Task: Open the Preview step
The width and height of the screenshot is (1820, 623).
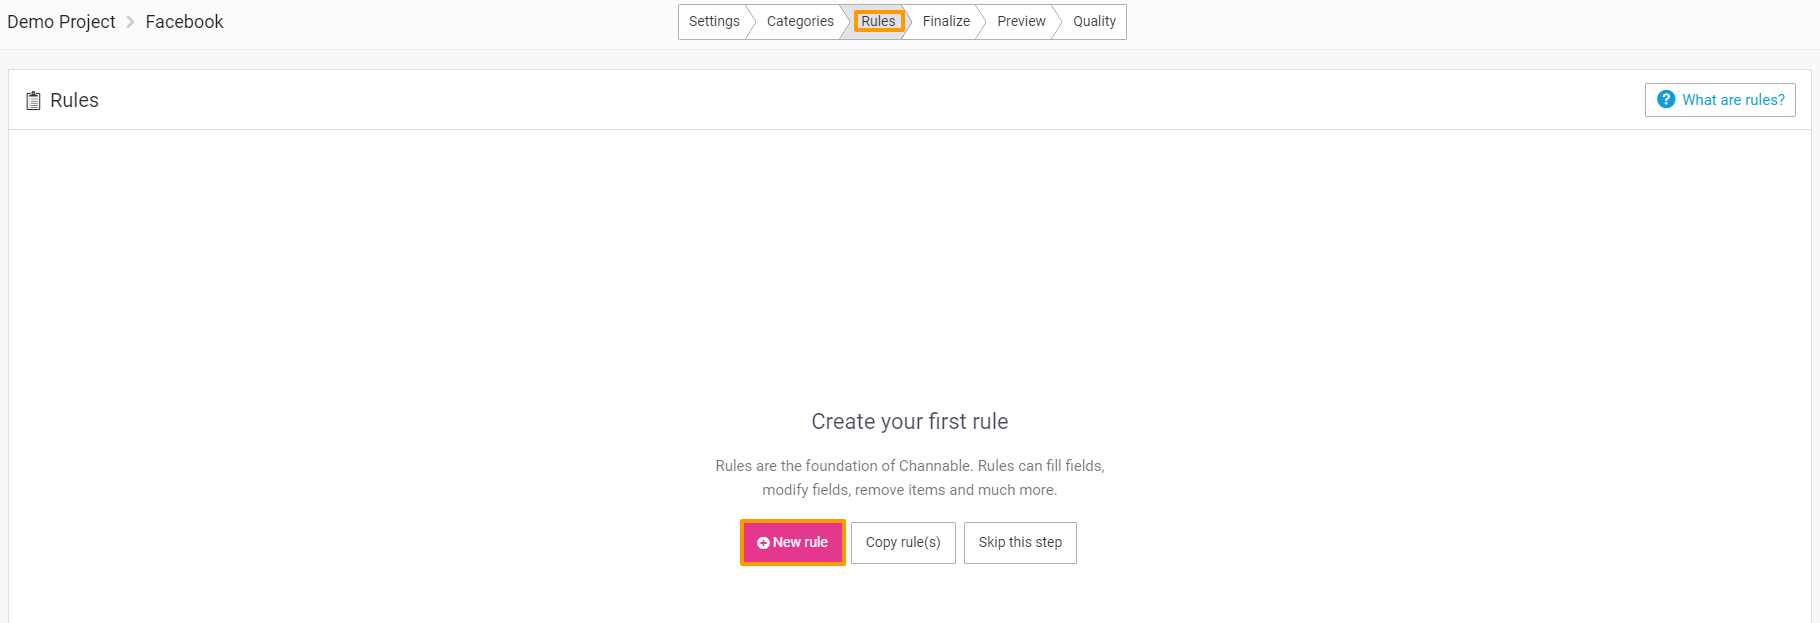Action: (x=1021, y=22)
